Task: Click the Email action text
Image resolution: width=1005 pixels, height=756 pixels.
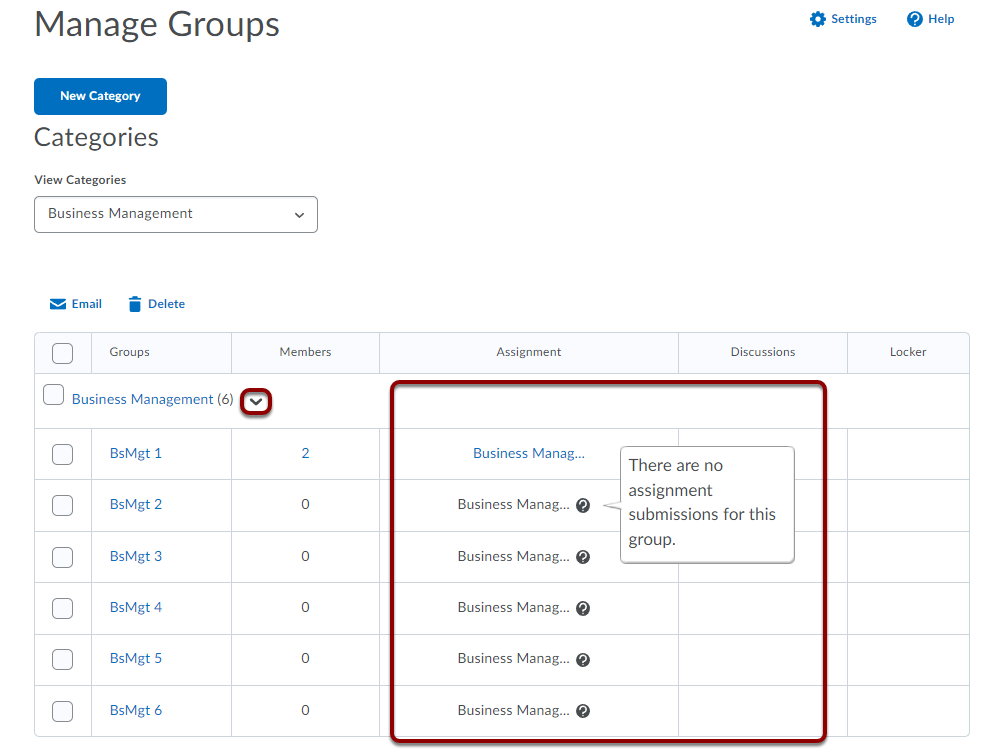Action: tap(87, 304)
